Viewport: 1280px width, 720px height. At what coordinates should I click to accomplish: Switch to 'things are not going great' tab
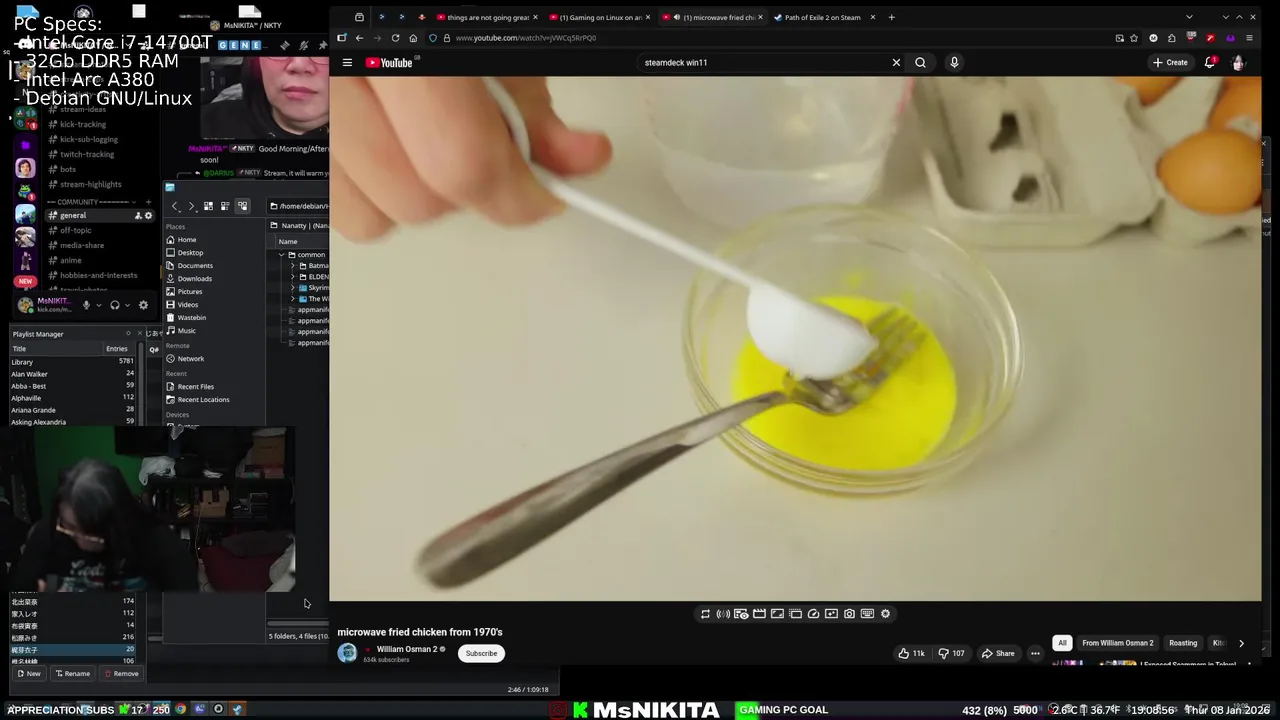(x=488, y=17)
